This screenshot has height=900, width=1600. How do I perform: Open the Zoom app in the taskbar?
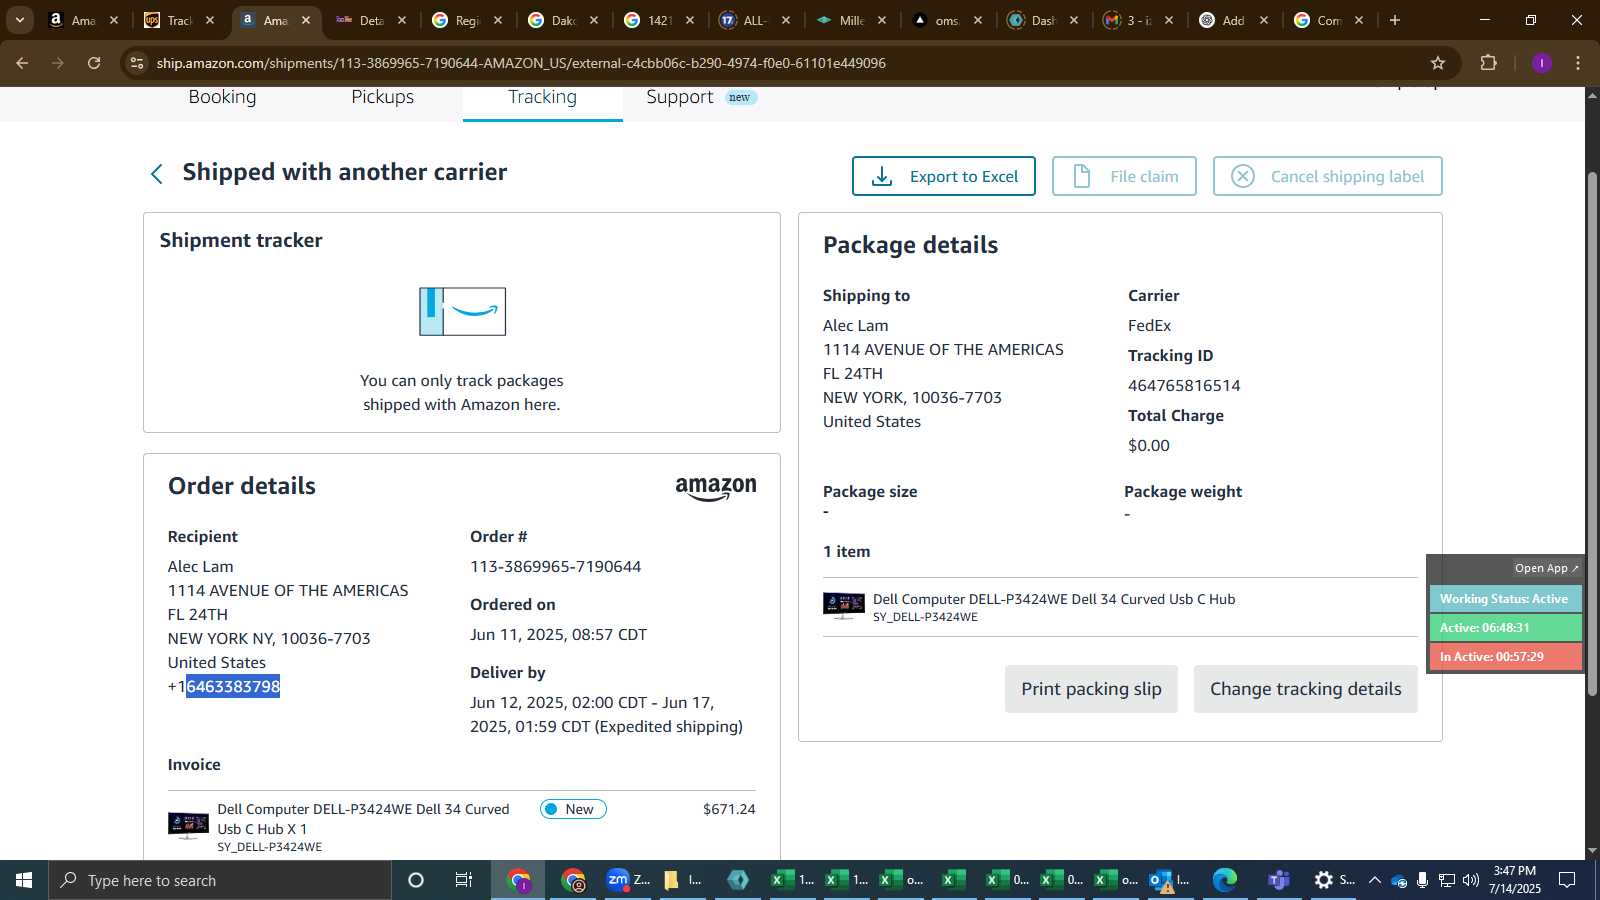click(x=628, y=880)
